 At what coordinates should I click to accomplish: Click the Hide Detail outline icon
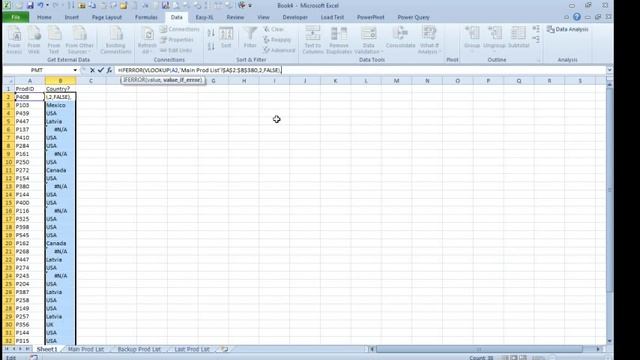pos(536,40)
